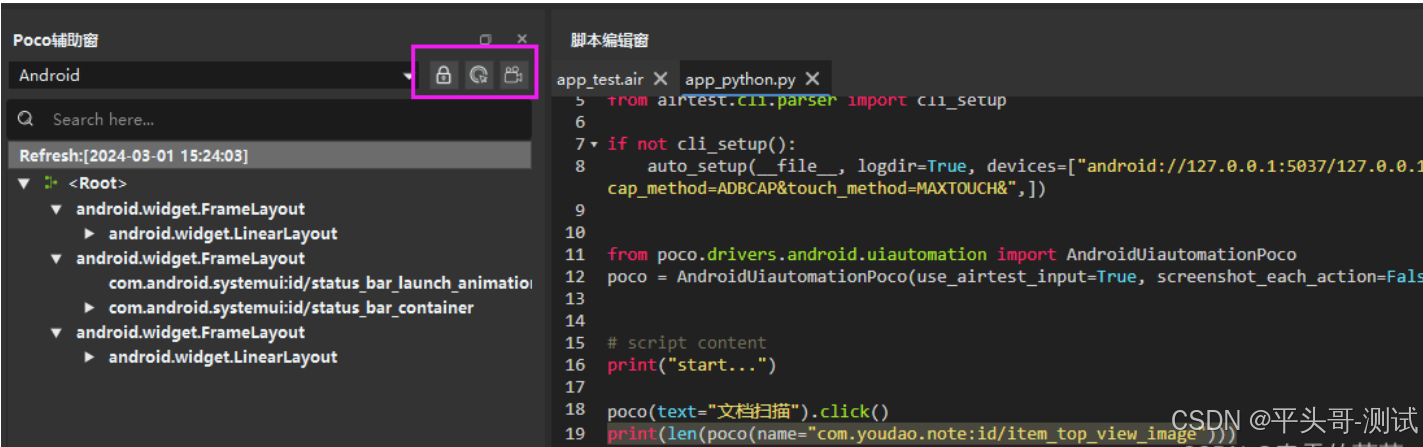The width and height of the screenshot is (1423, 447).
Task: Close the app_test.air tab
Action: pos(660,78)
